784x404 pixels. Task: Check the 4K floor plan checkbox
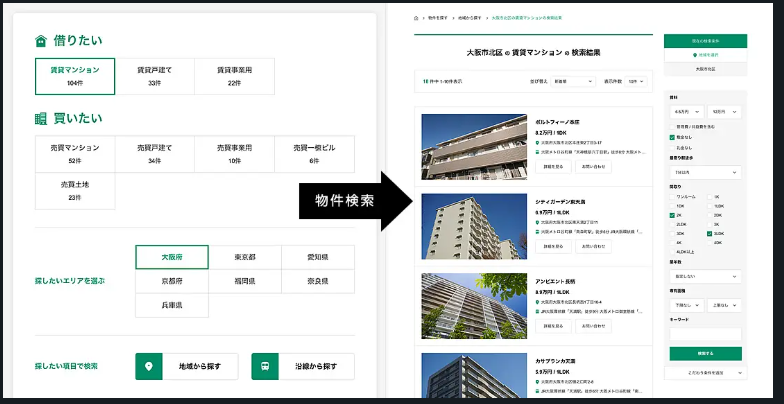pos(672,242)
